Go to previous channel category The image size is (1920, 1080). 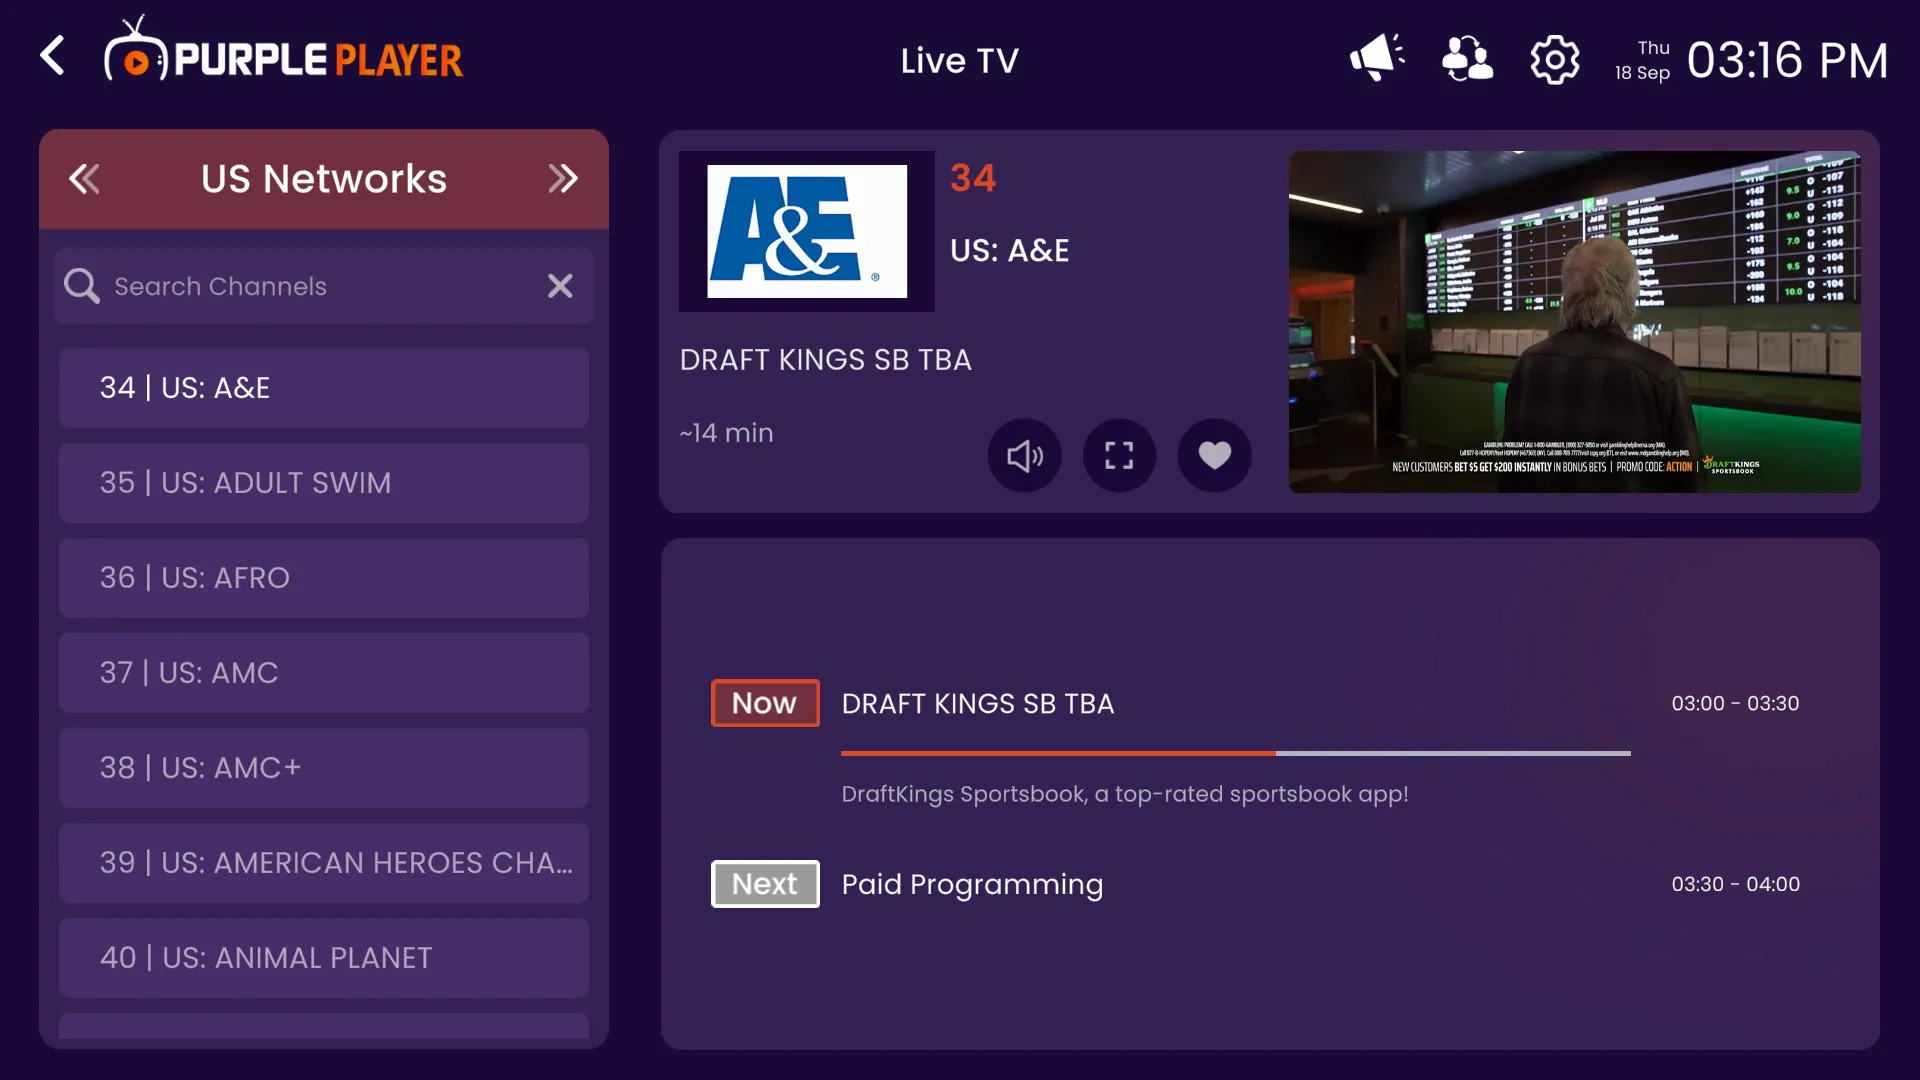[x=84, y=179]
